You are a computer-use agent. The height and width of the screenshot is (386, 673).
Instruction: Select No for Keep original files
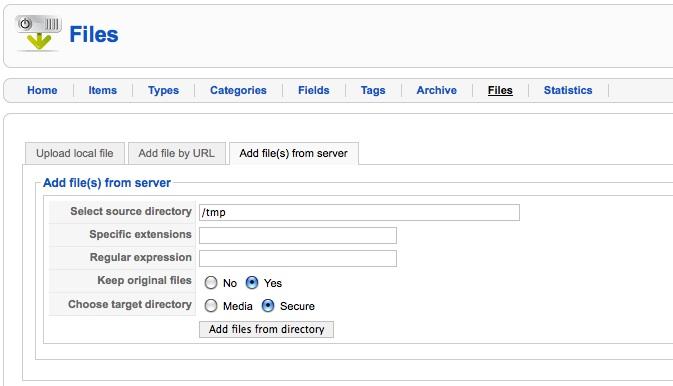click(211, 283)
